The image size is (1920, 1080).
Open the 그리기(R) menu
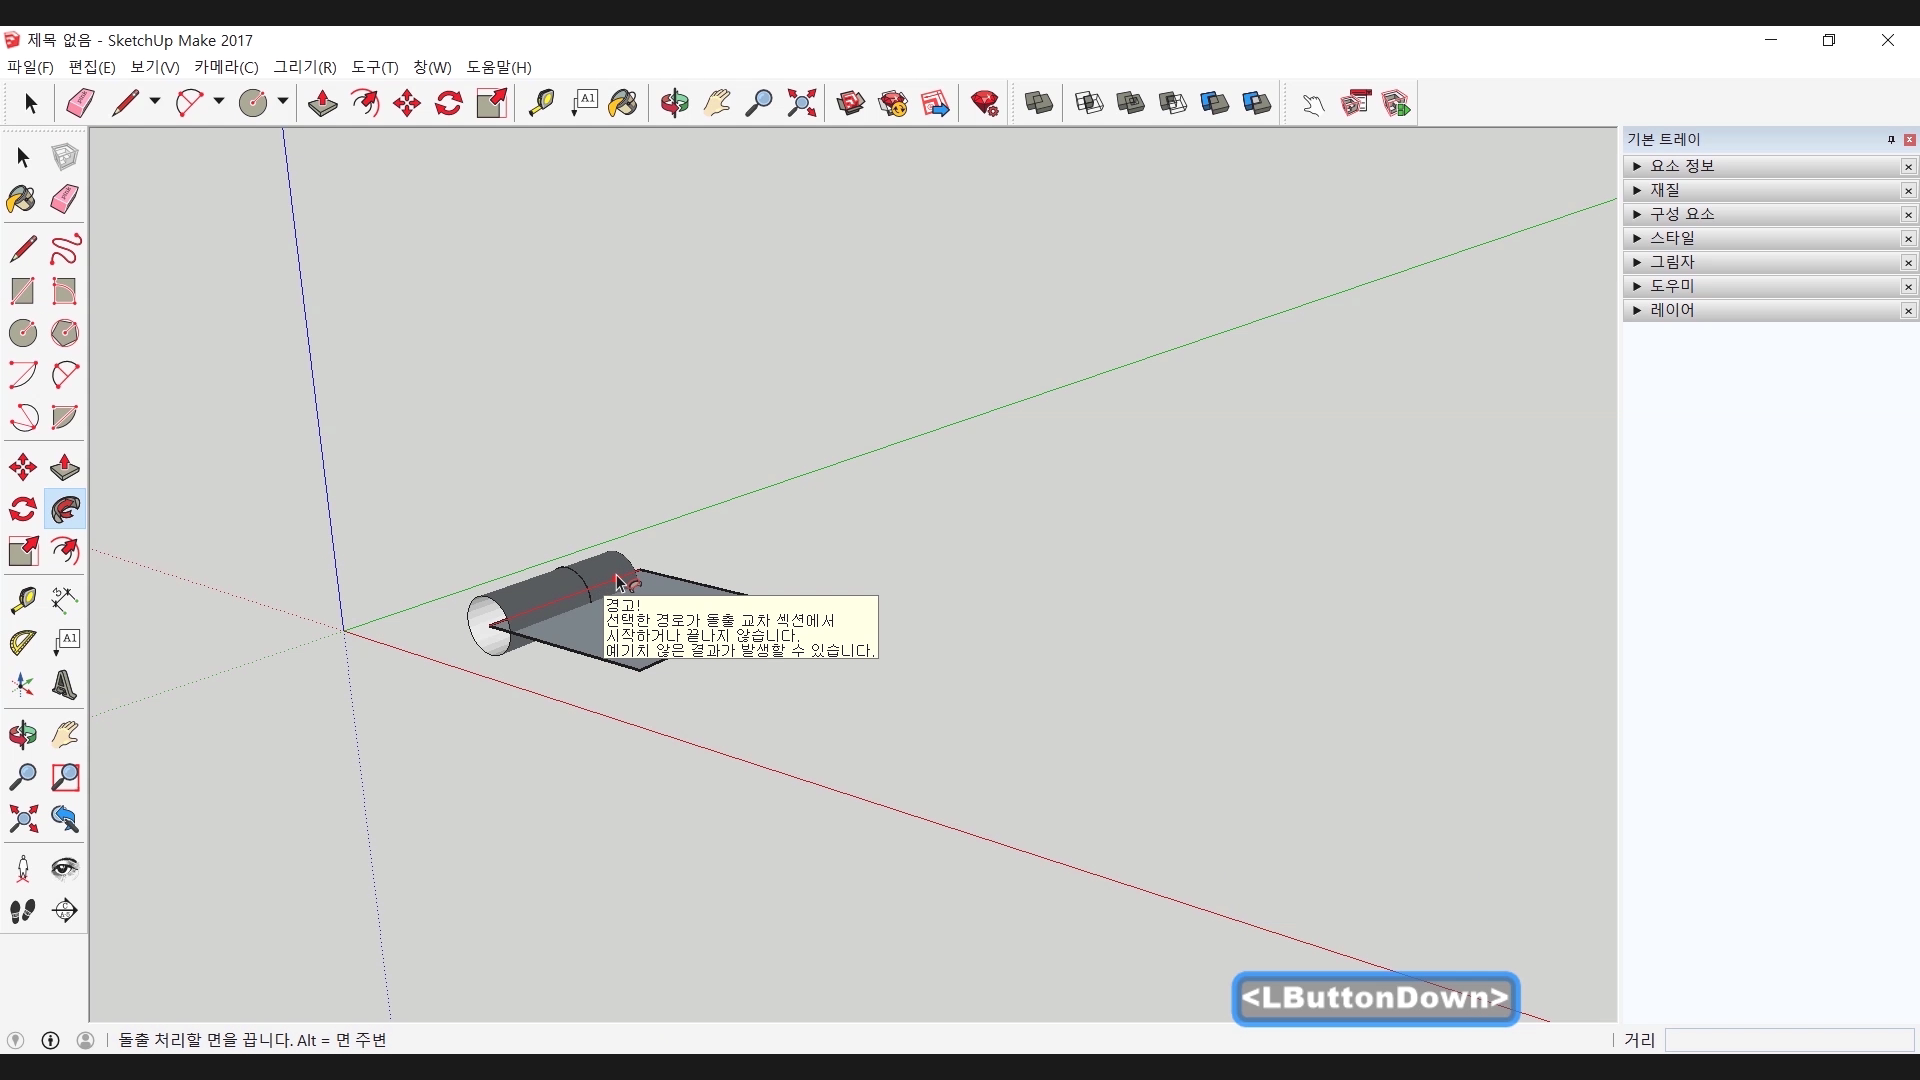305,67
